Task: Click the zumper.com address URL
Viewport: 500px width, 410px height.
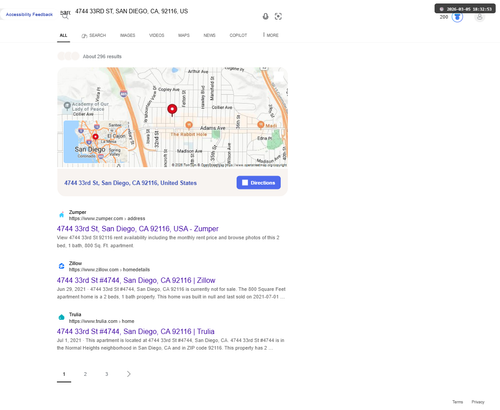Action: pos(107,219)
